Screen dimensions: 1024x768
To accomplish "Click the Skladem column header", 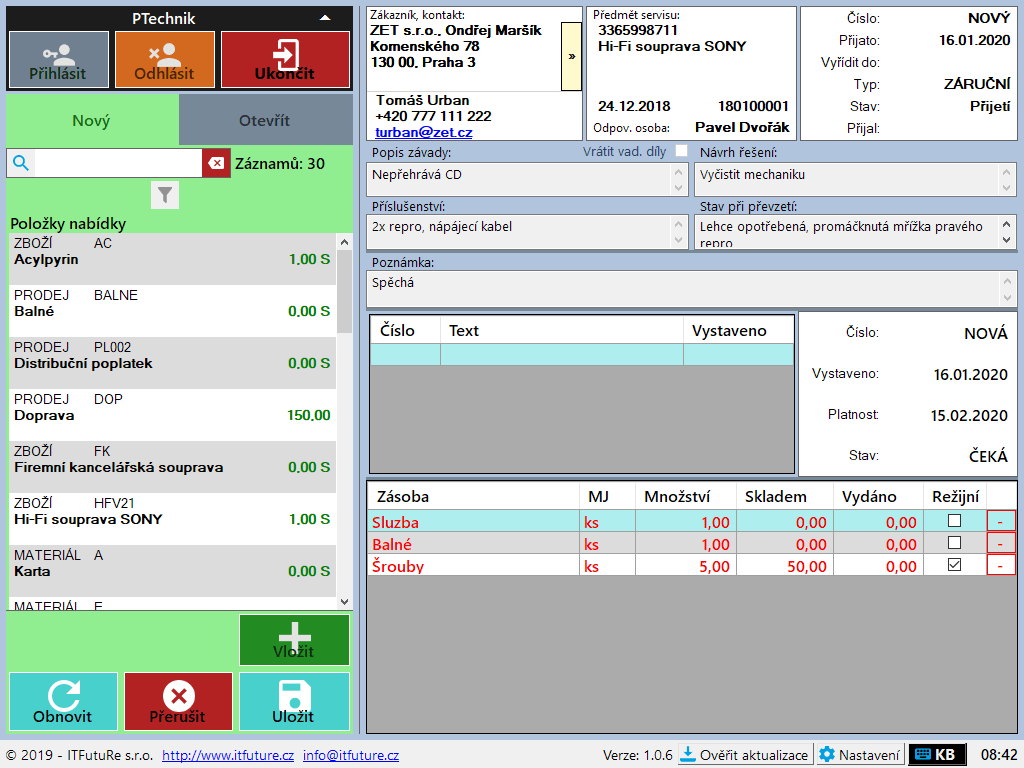I will (x=785, y=496).
